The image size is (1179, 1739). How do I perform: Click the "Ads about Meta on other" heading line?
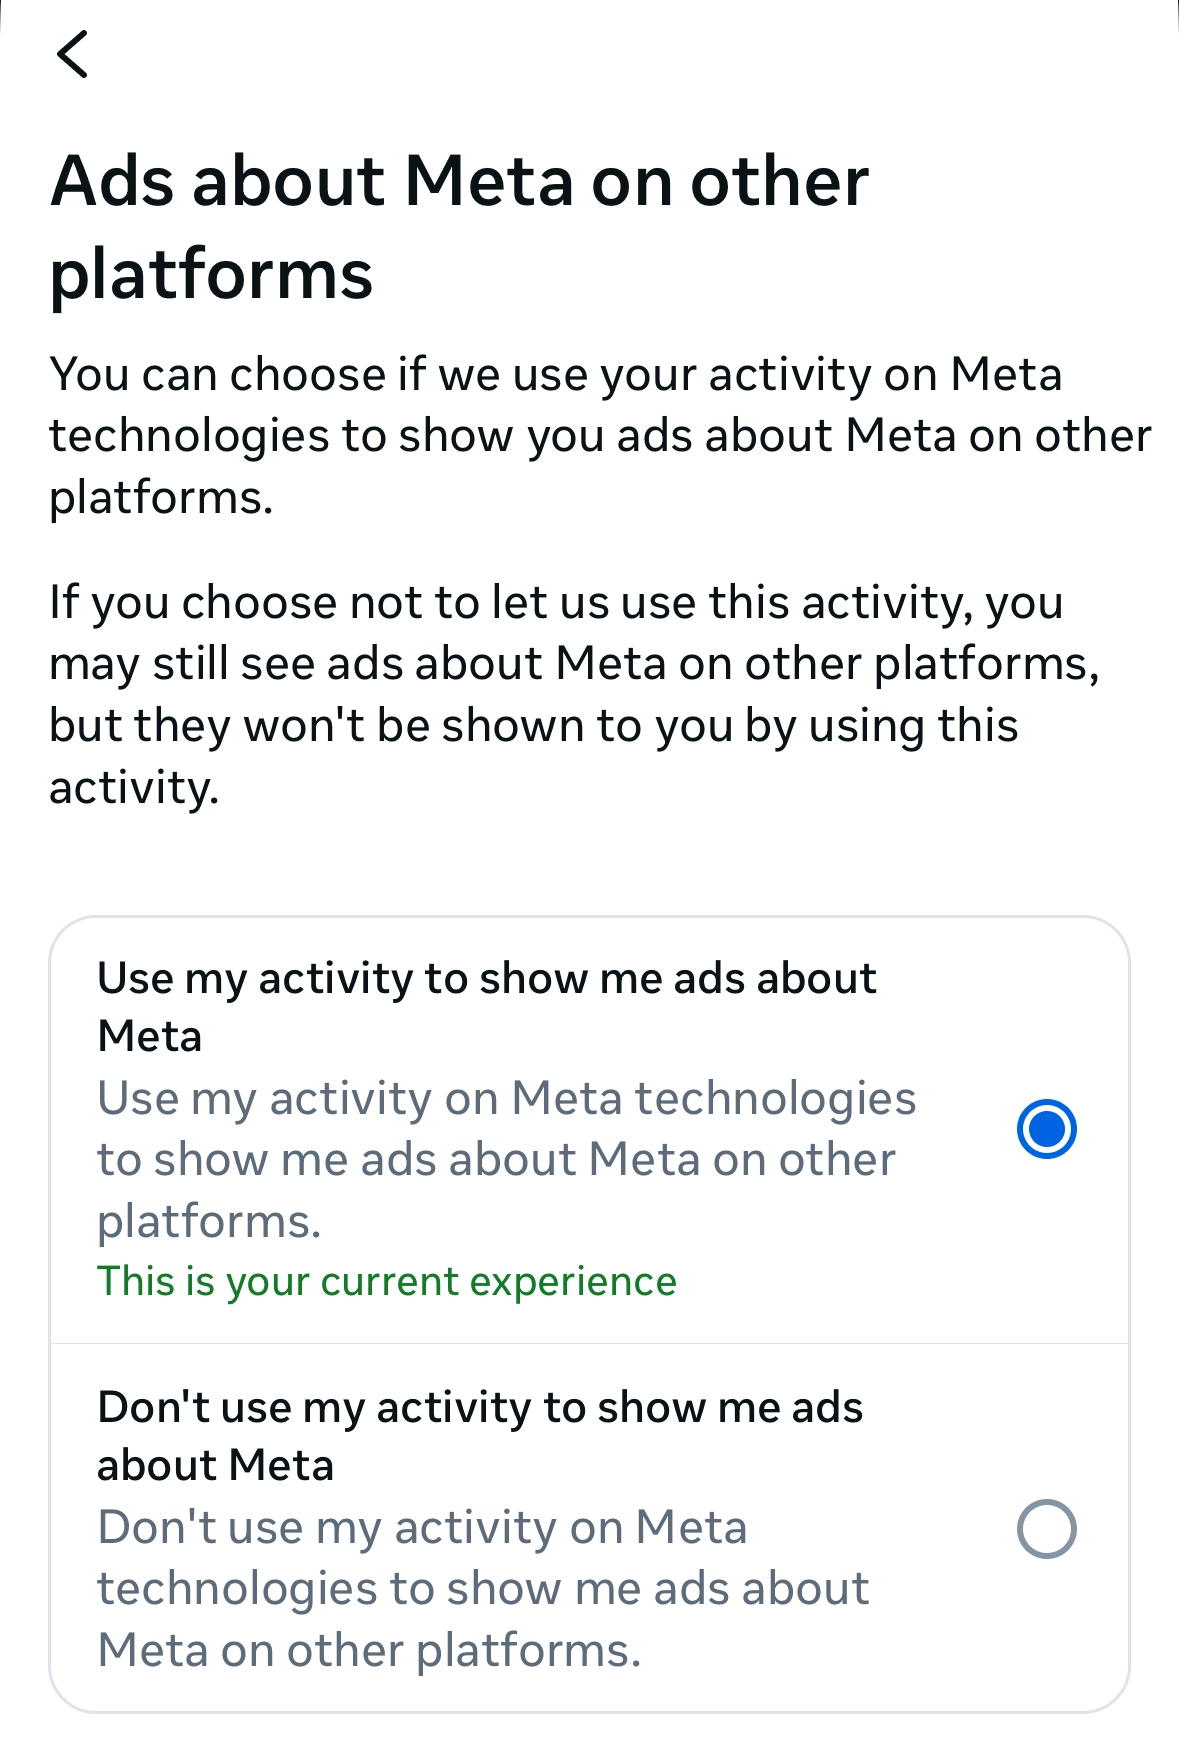(x=459, y=182)
